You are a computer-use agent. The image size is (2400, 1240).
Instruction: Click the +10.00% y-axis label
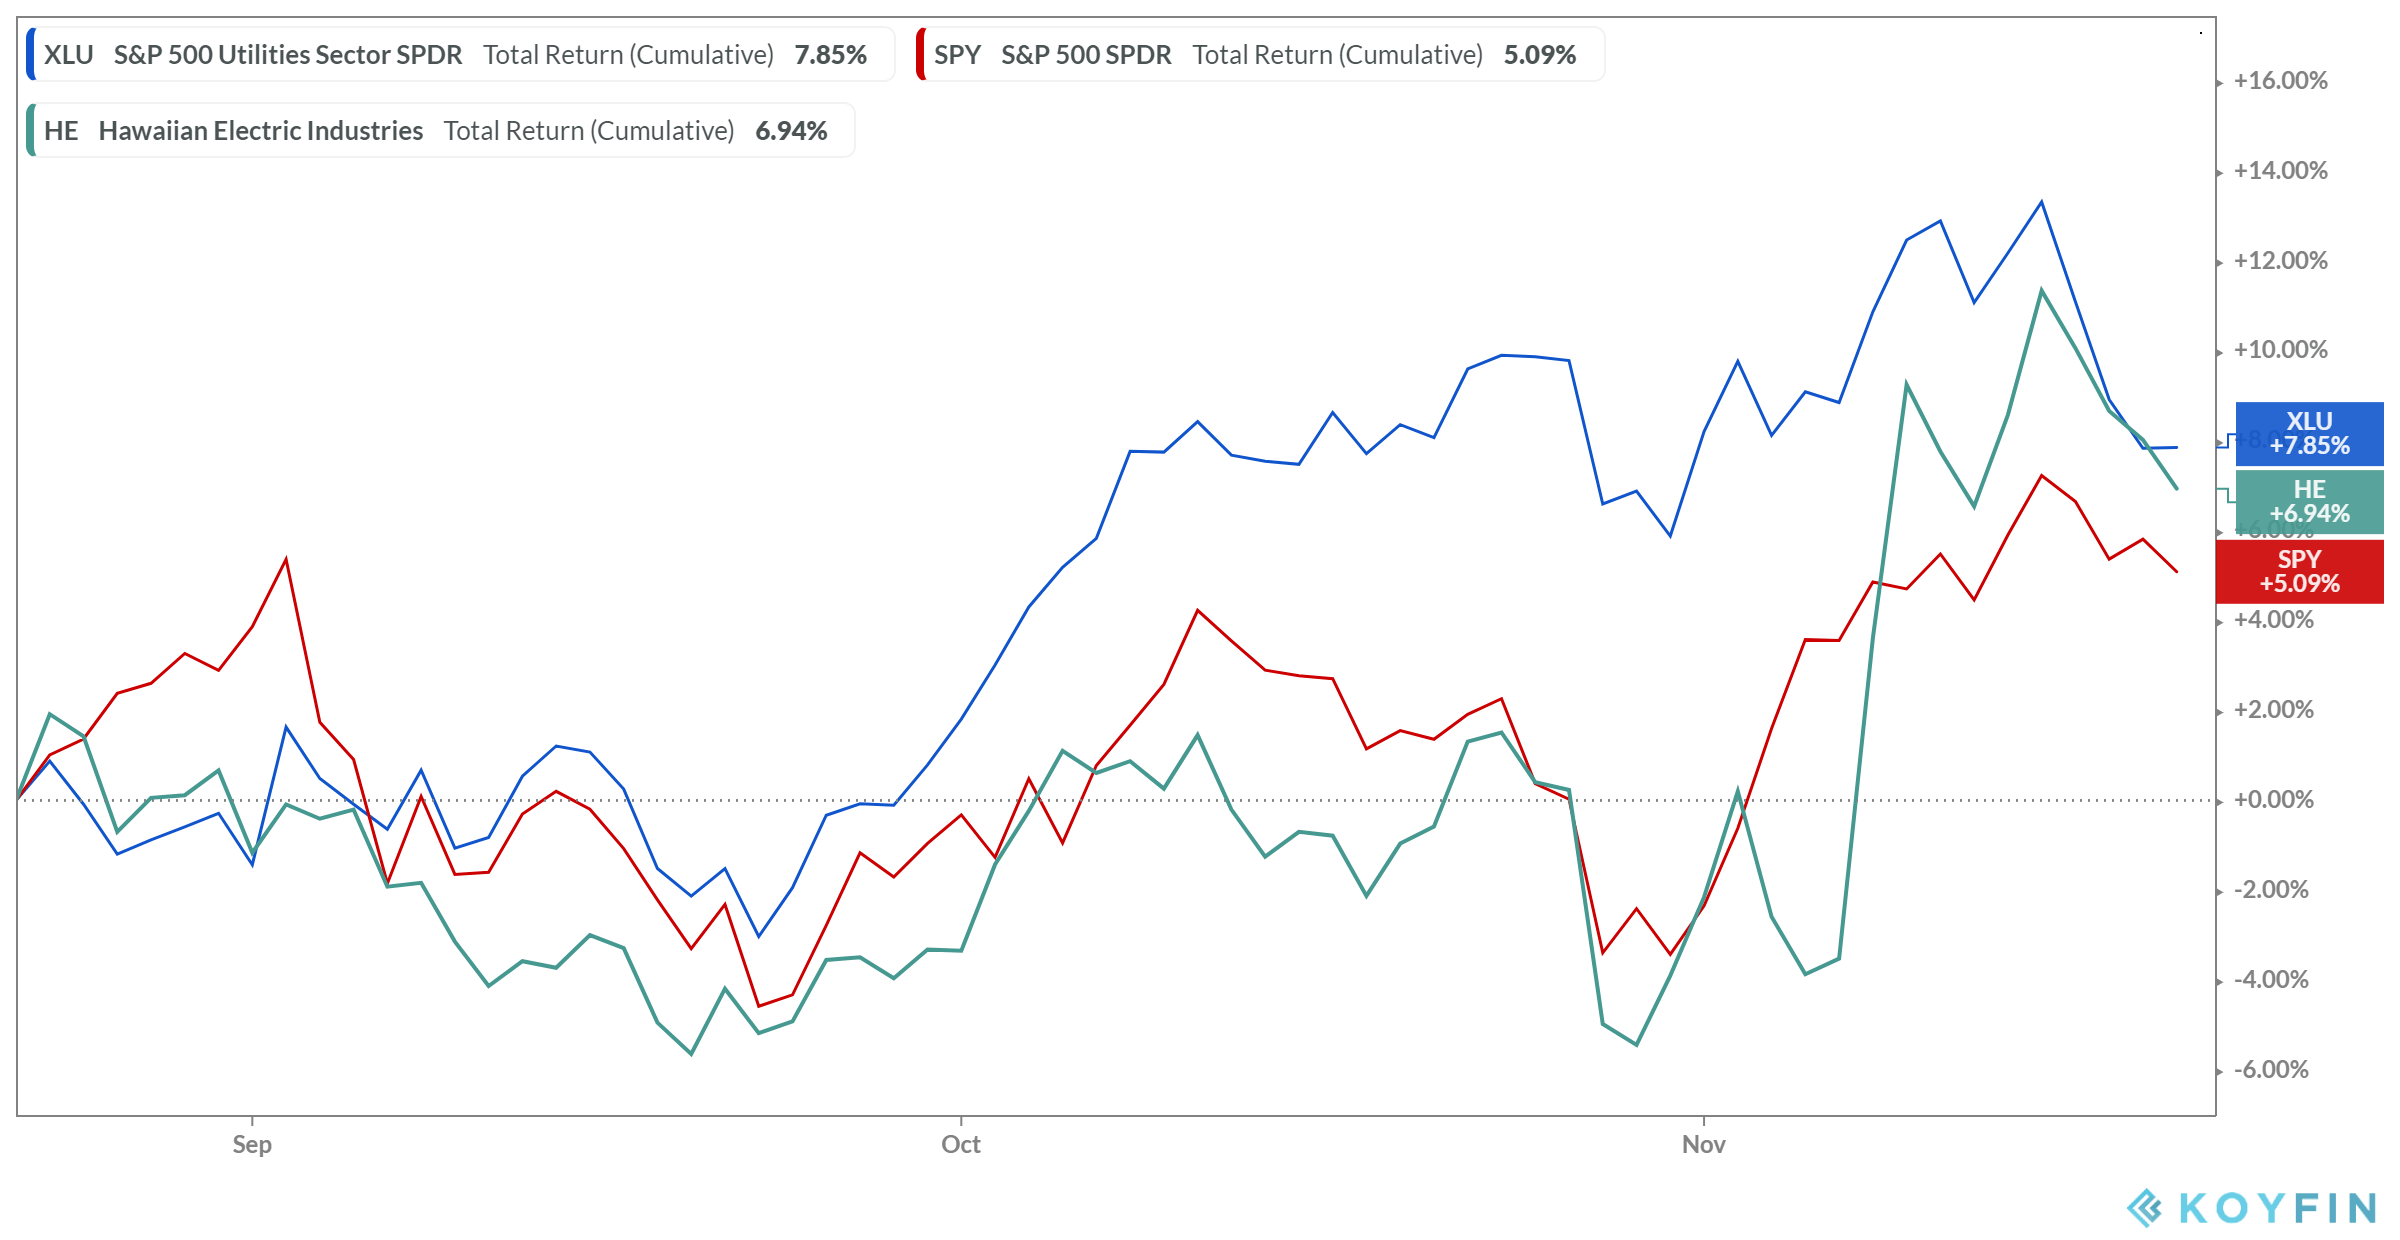2281,350
